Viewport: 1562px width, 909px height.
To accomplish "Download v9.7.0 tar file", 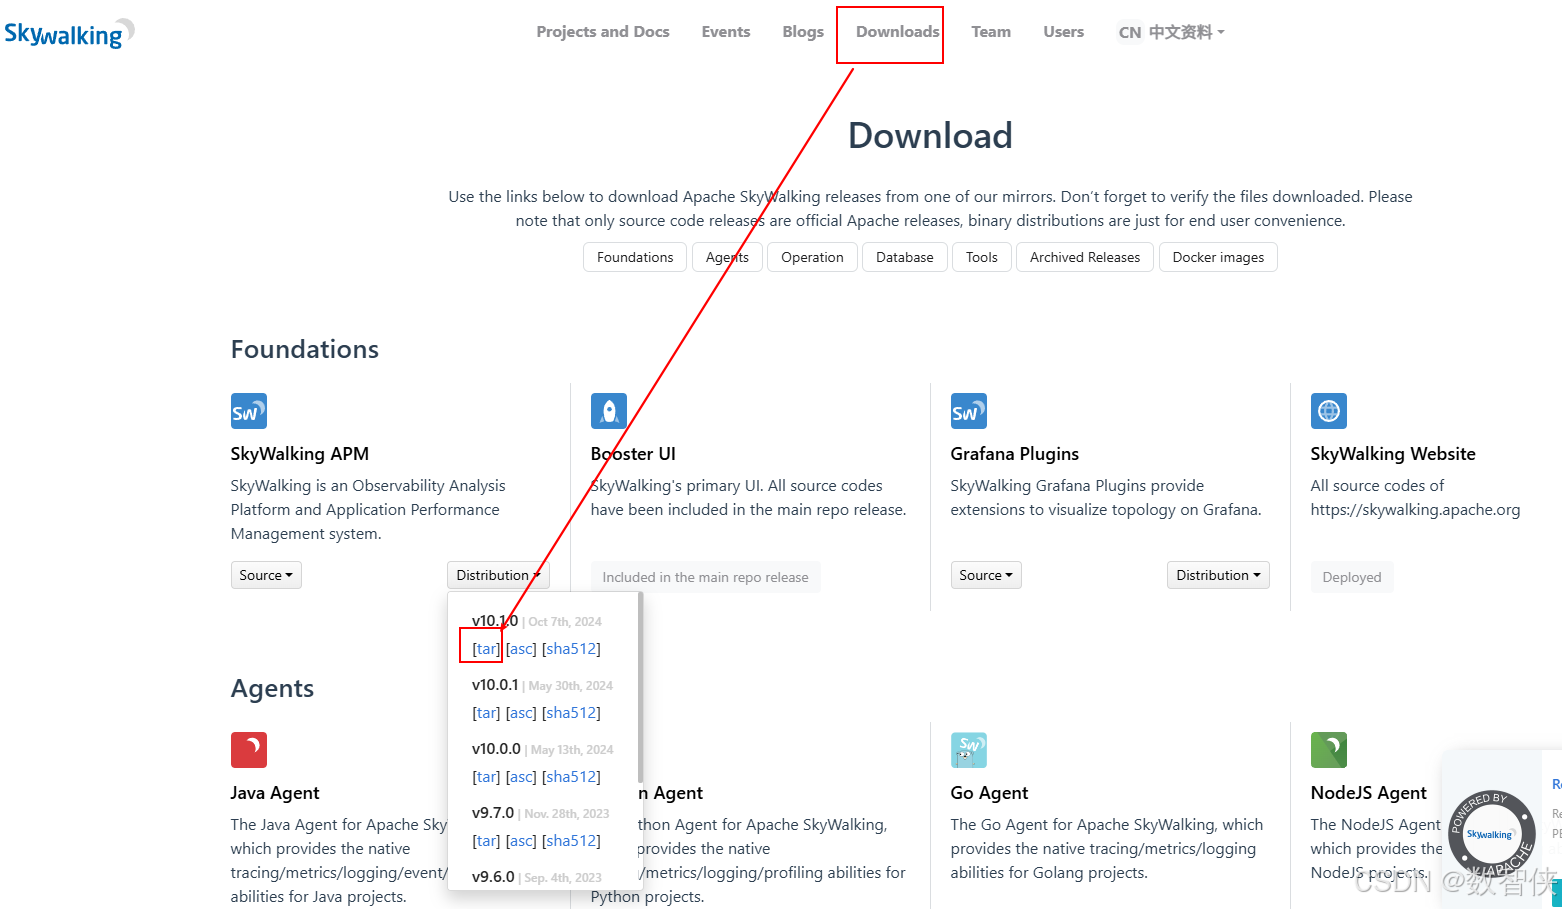I will coord(486,841).
